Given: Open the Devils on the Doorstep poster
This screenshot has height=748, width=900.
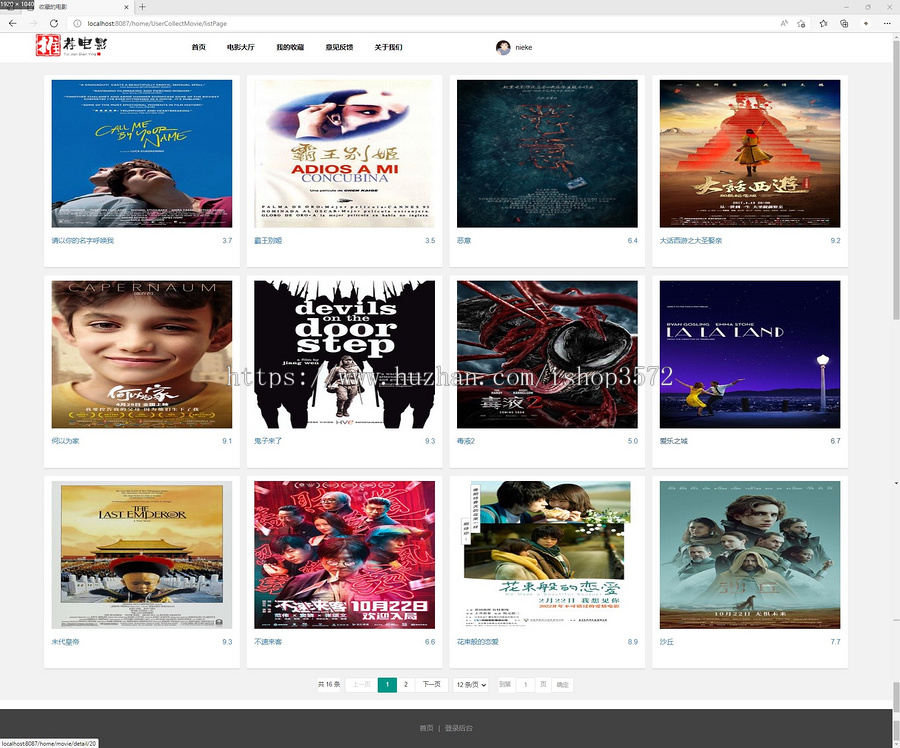Looking at the screenshot, I should 344,354.
